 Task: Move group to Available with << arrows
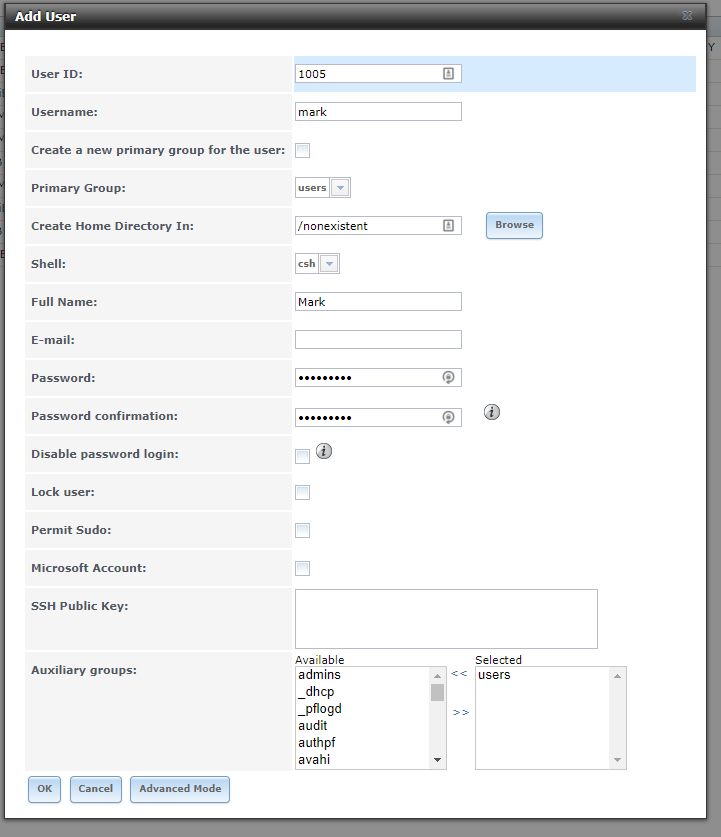click(459, 673)
